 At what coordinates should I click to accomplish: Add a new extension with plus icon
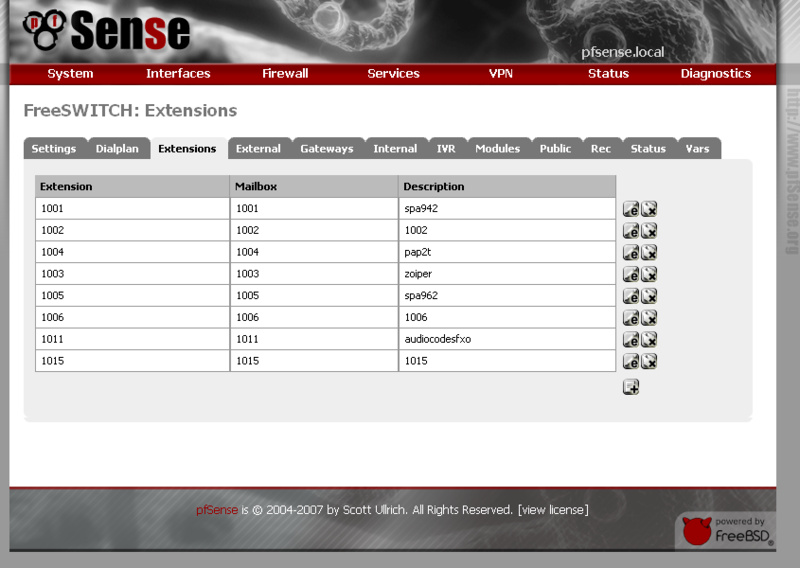[x=631, y=387]
